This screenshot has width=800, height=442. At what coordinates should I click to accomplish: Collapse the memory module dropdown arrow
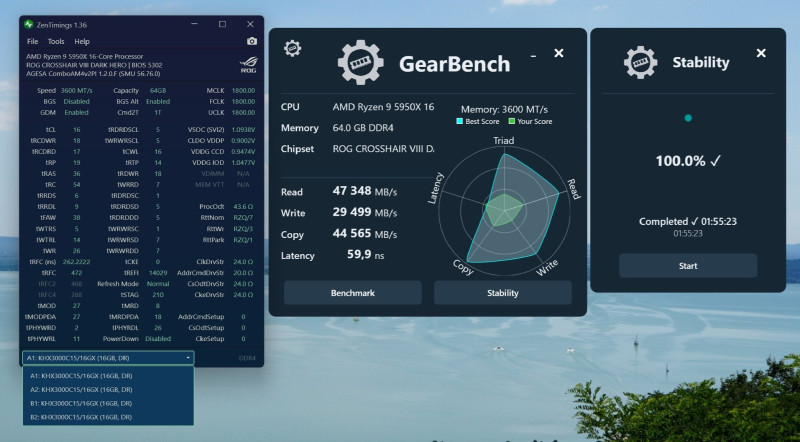click(x=188, y=358)
